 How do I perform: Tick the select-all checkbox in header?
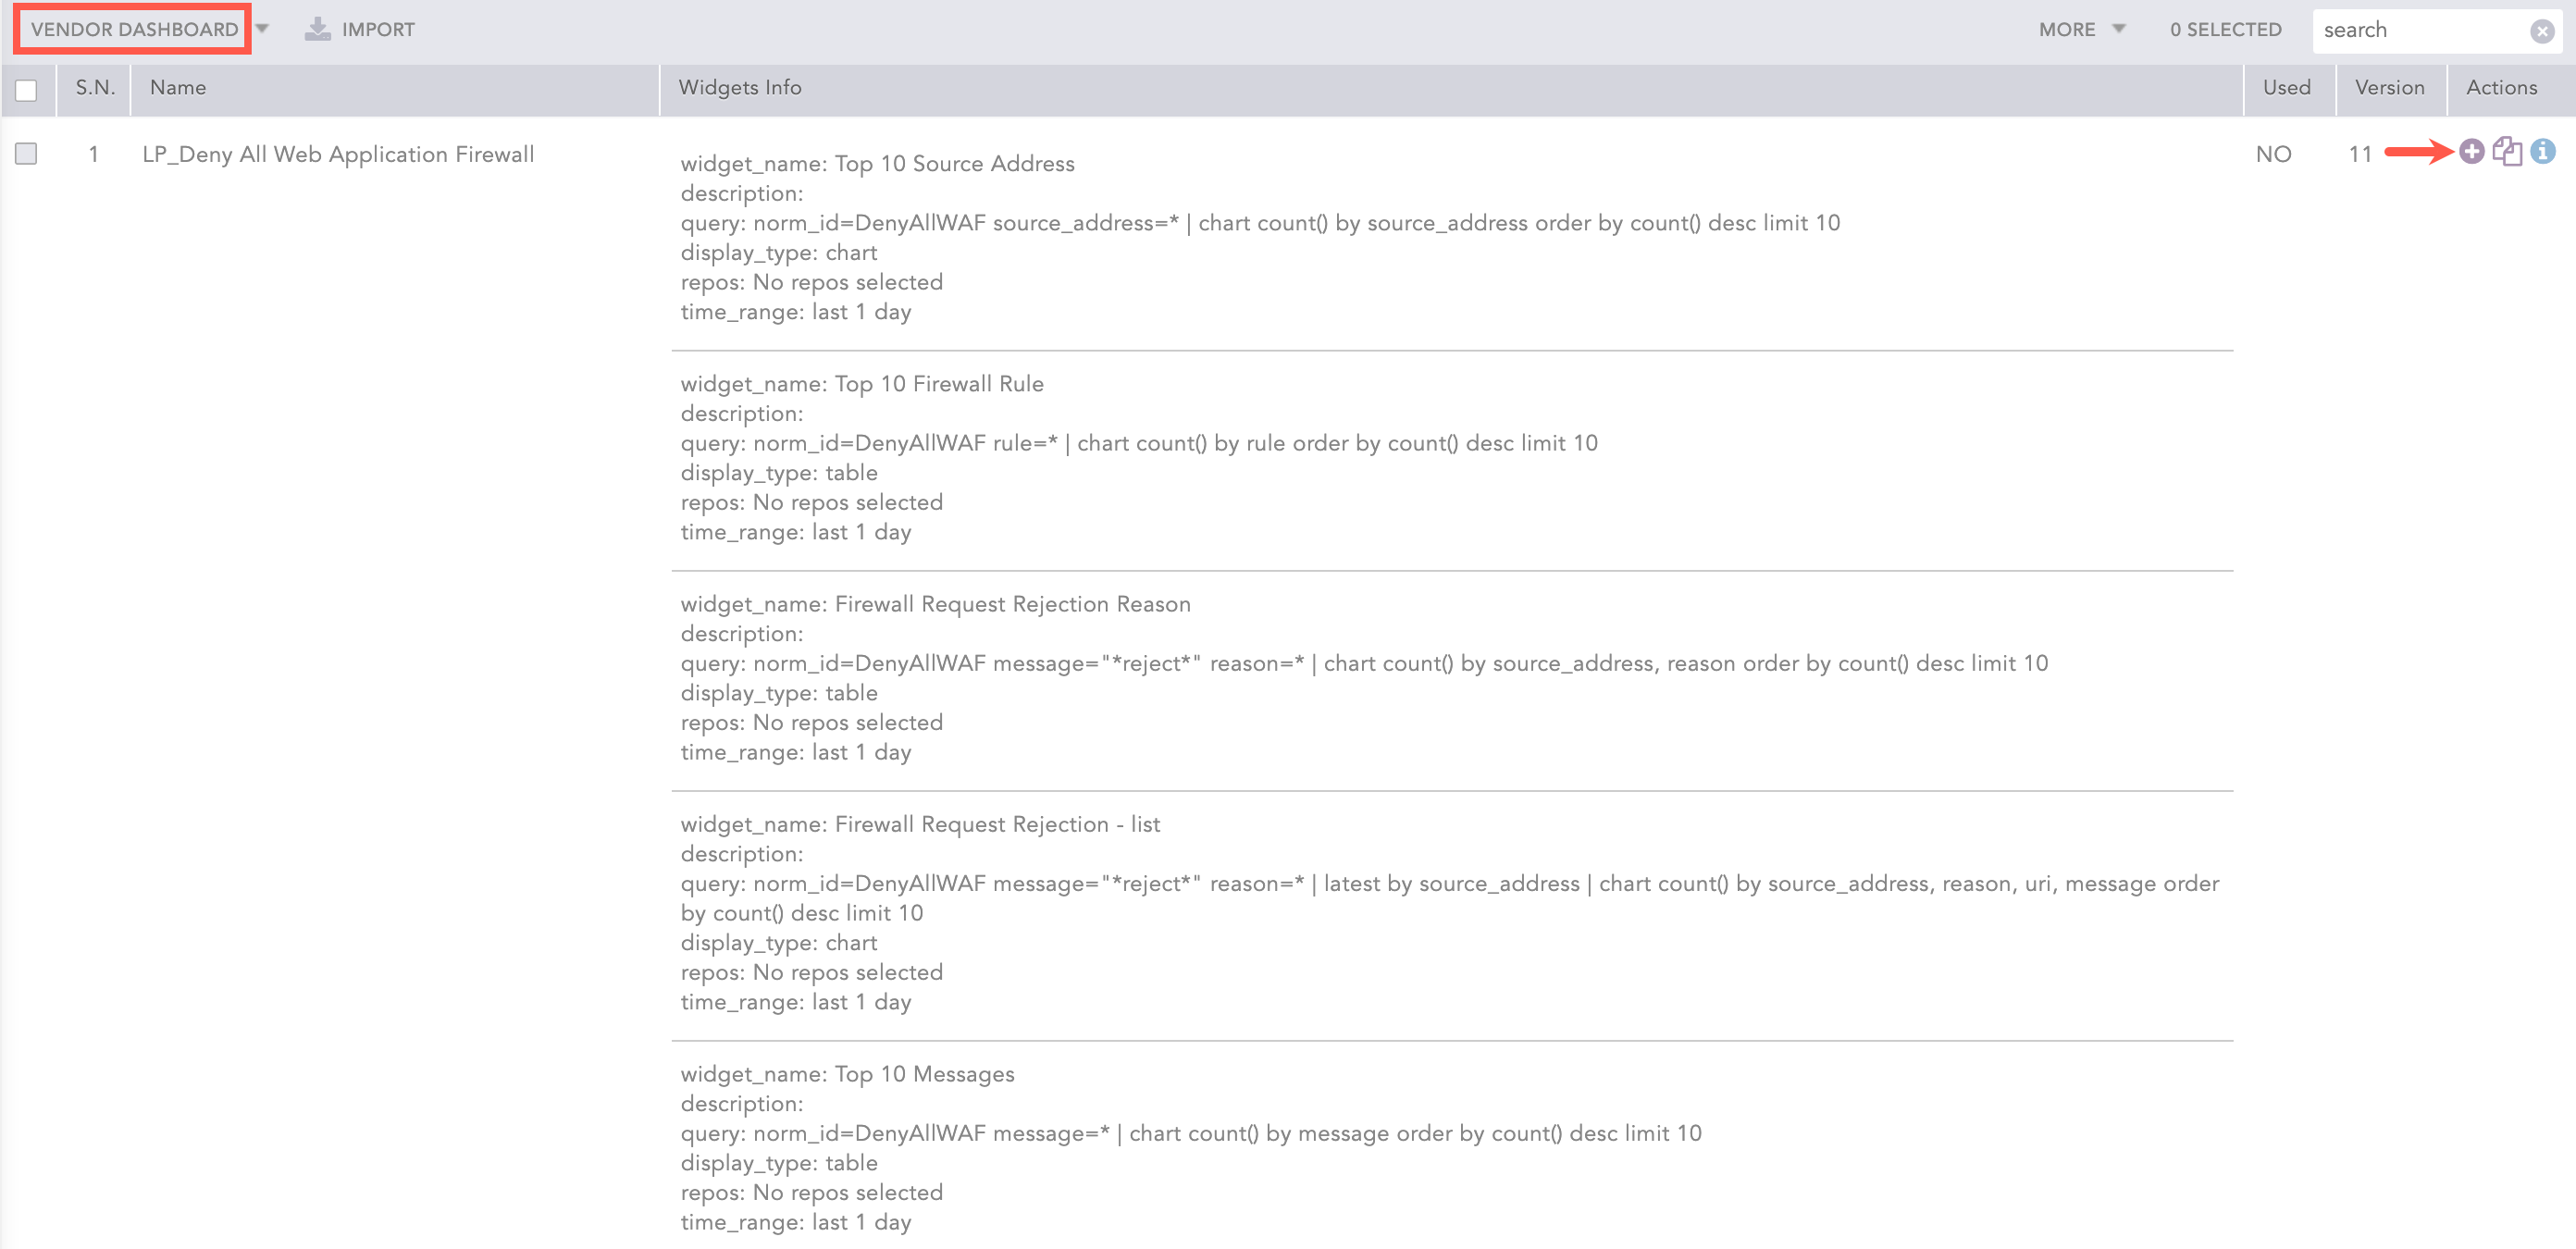pyautogui.click(x=26, y=90)
